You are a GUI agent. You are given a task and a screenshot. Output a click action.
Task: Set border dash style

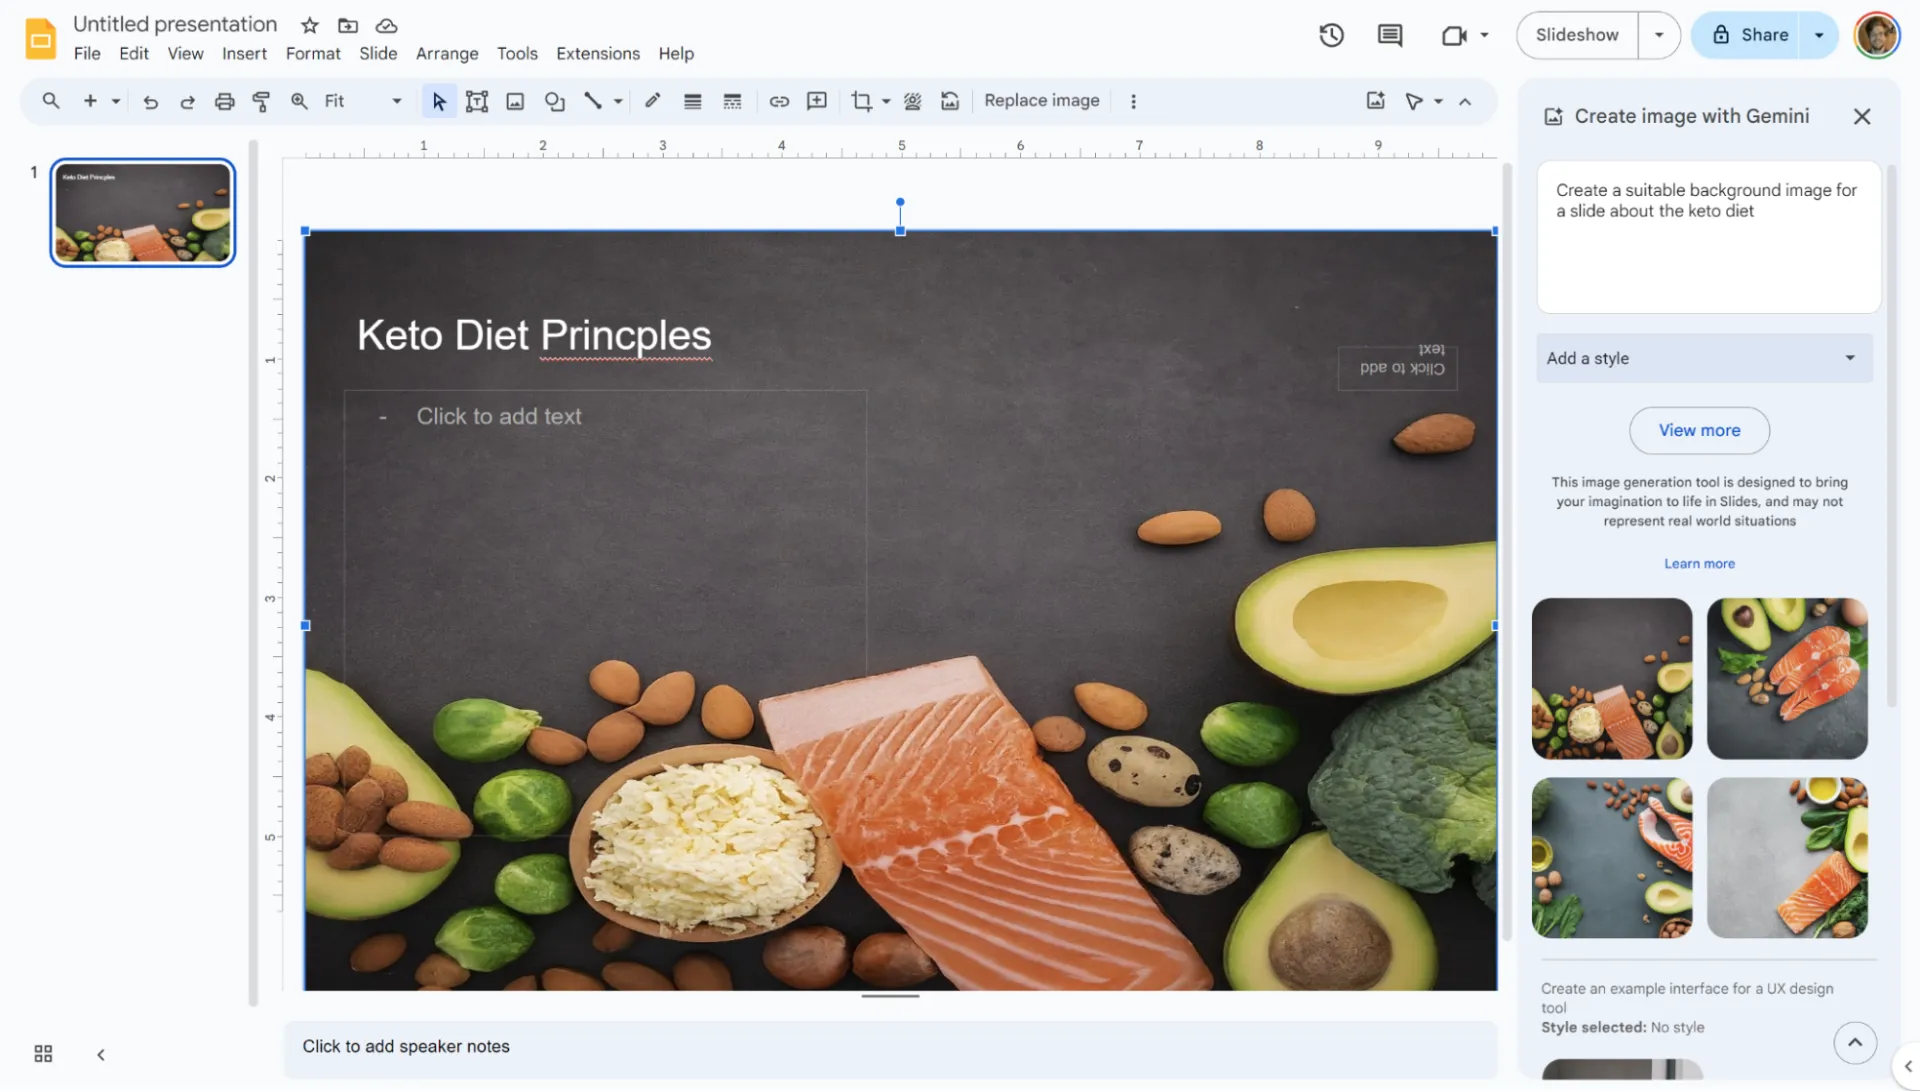[732, 101]
